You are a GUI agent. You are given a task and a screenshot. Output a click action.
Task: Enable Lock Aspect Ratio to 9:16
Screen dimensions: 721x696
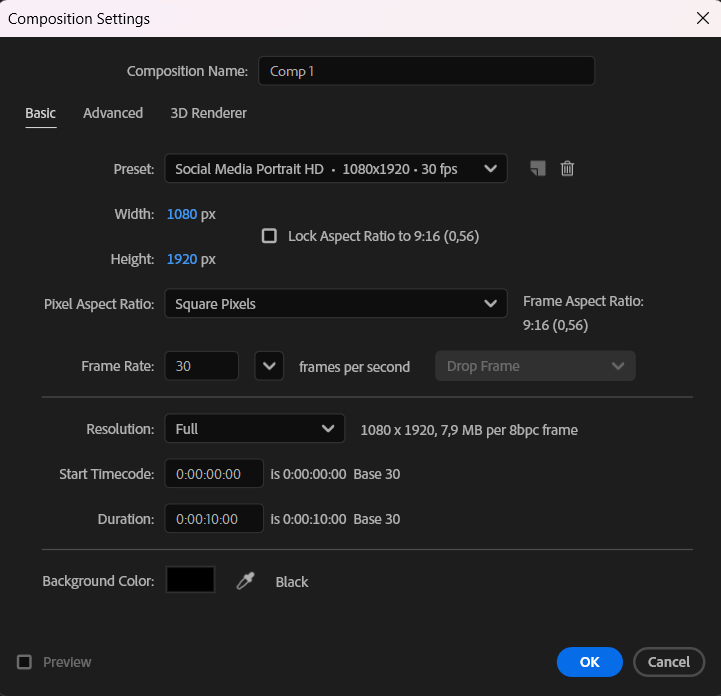coord(269,236)
